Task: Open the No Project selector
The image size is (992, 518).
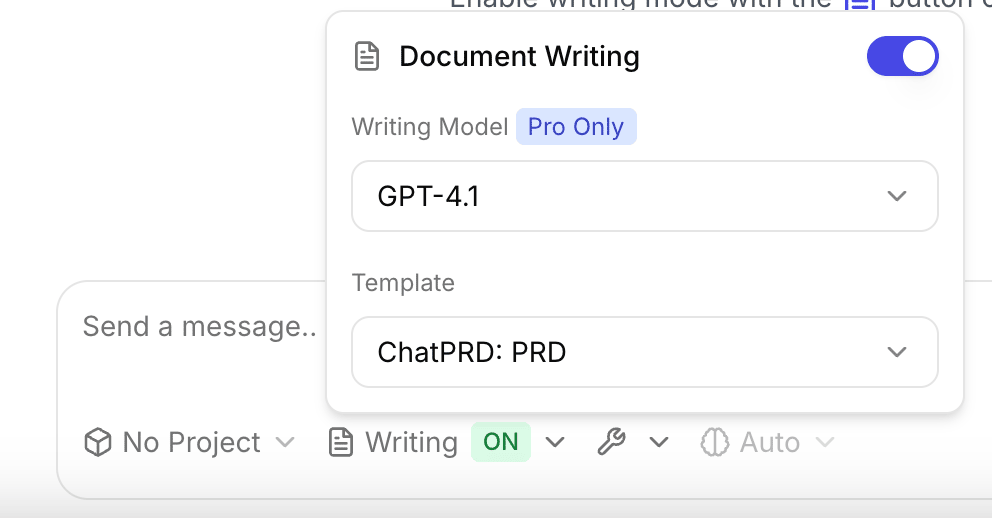Action: coord(190,442)
